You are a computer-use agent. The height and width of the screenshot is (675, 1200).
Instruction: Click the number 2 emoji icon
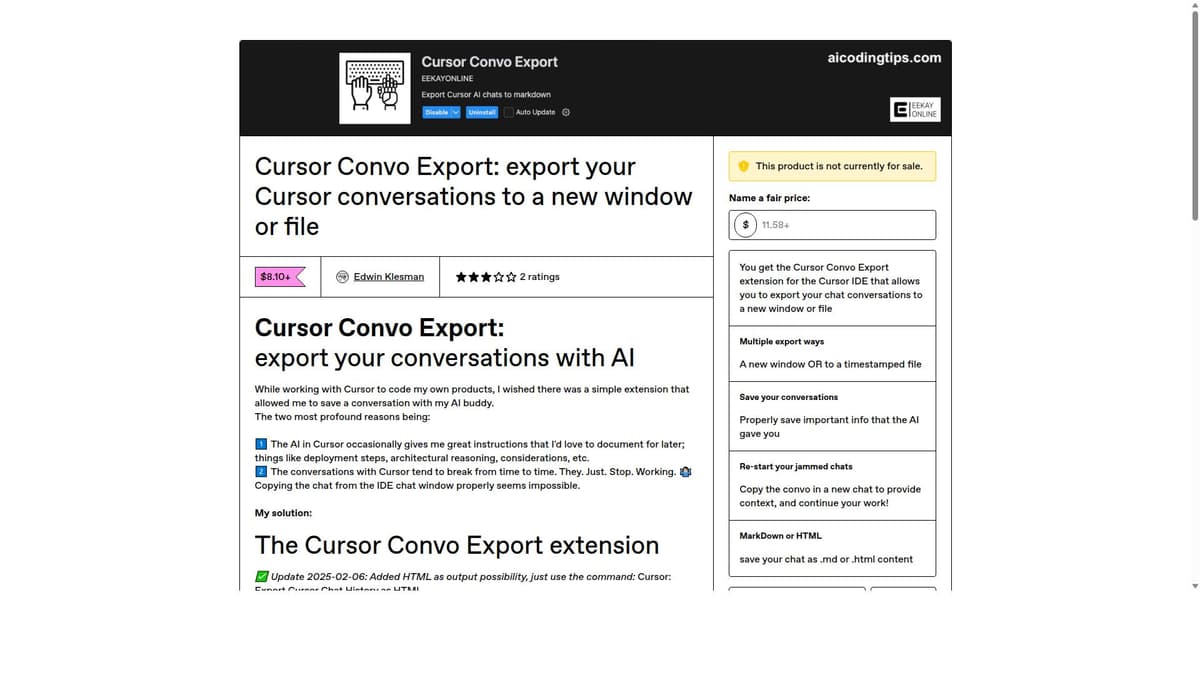pyautogui.click(x=261, y=471)
